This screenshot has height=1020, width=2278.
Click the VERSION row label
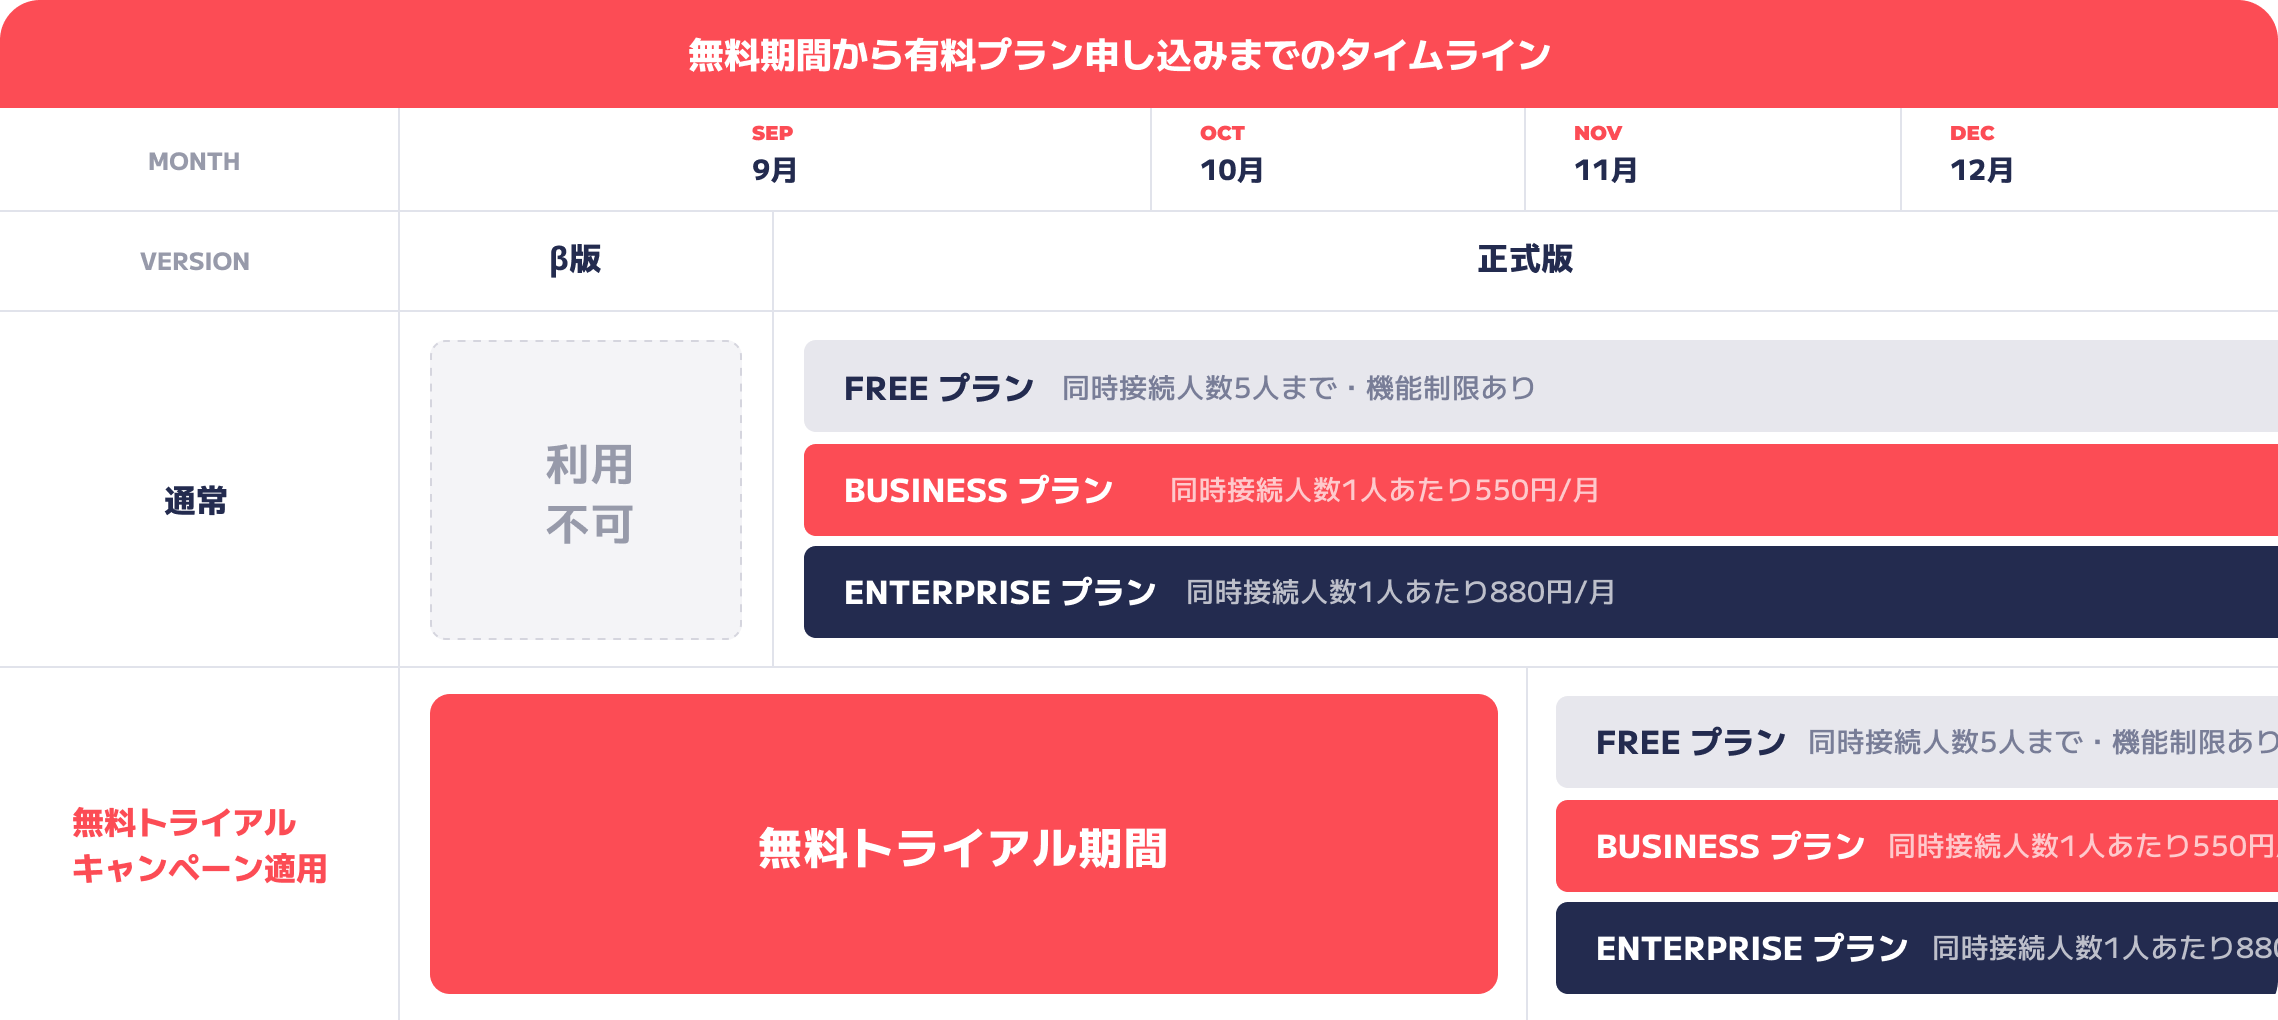[x=194, y=261]
